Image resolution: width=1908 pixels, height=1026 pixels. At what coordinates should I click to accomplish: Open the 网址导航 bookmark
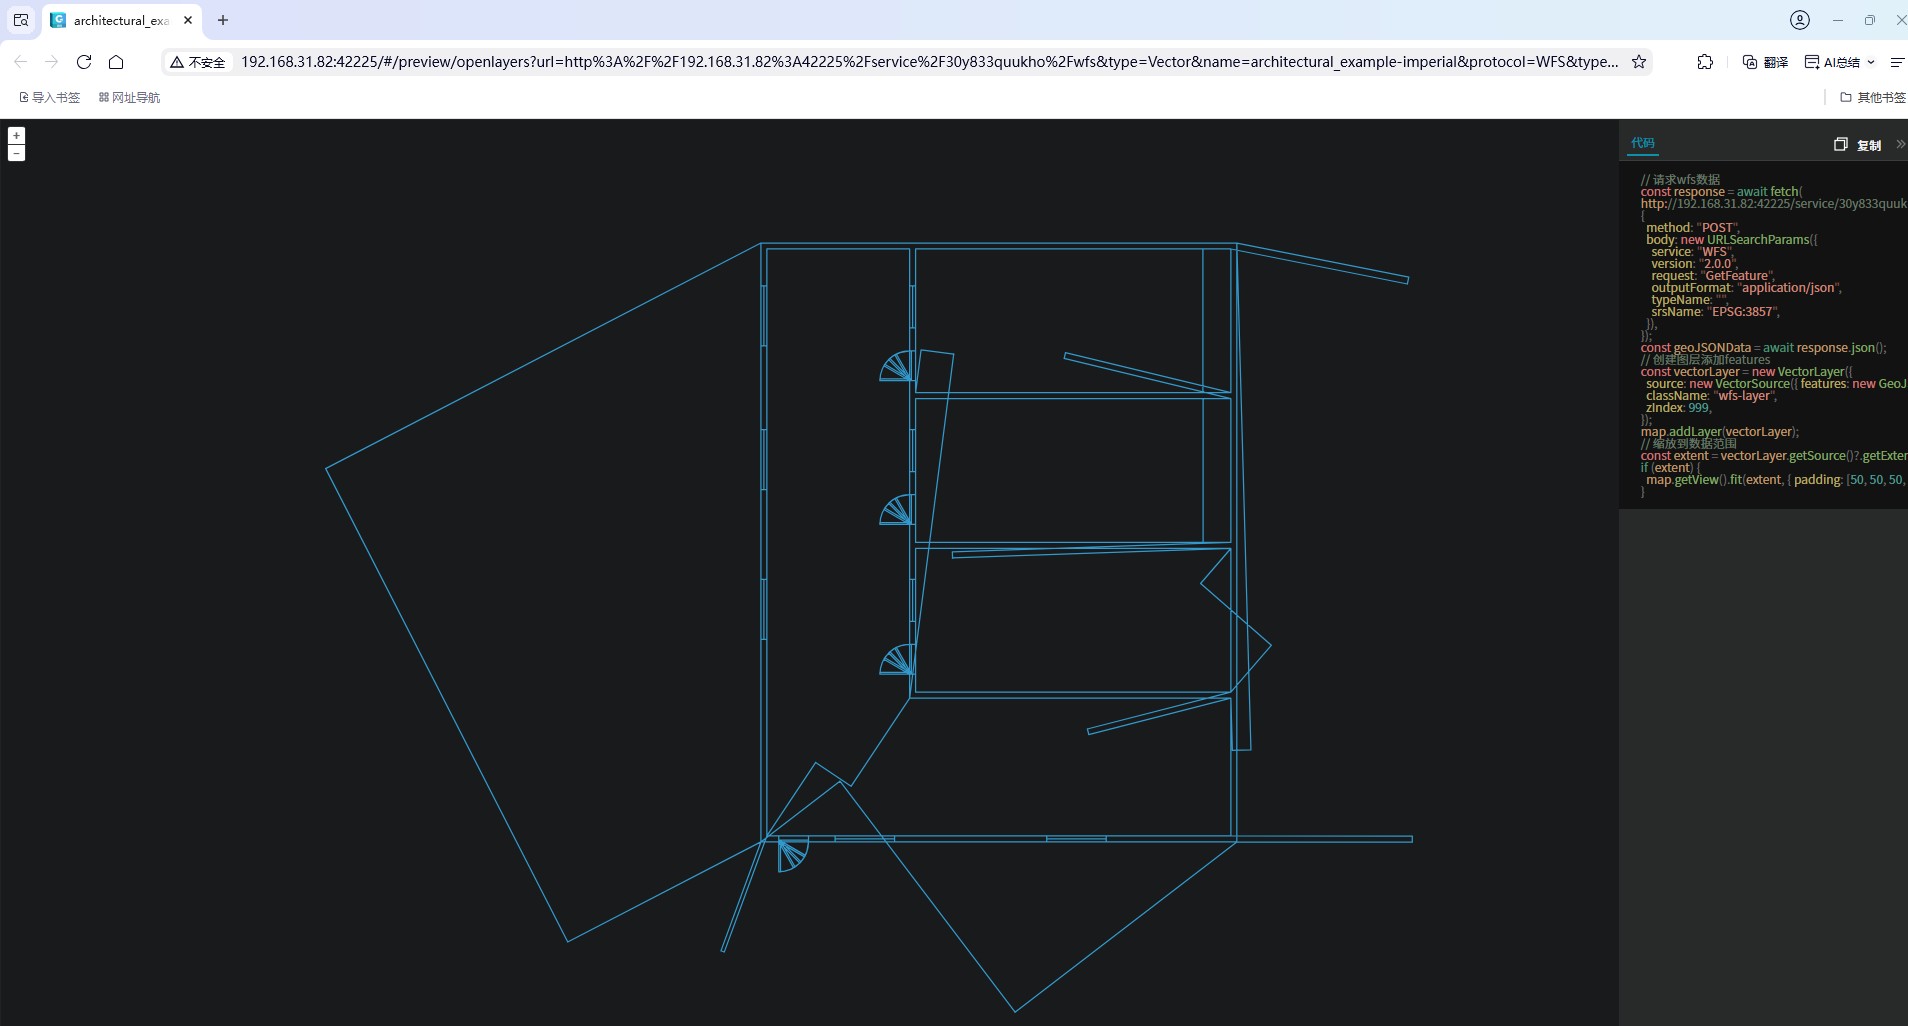pos(129,97)
